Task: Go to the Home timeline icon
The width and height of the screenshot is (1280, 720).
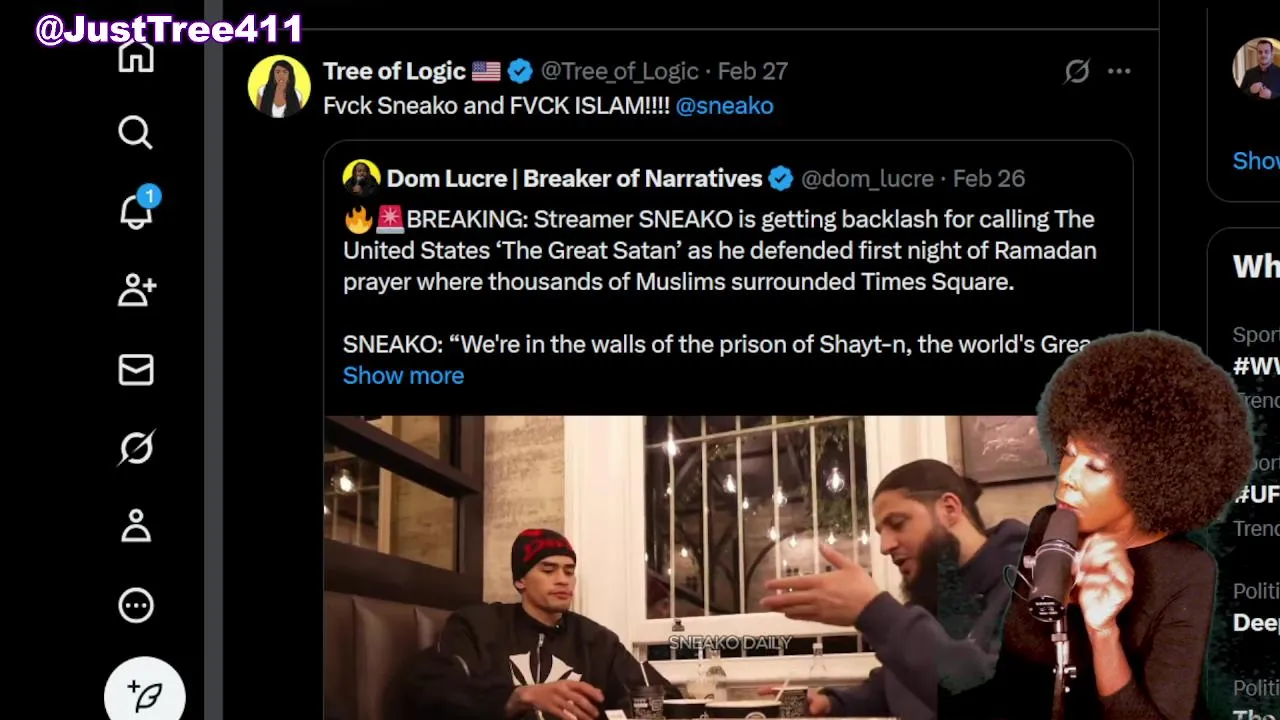Action: pos(136,56)
